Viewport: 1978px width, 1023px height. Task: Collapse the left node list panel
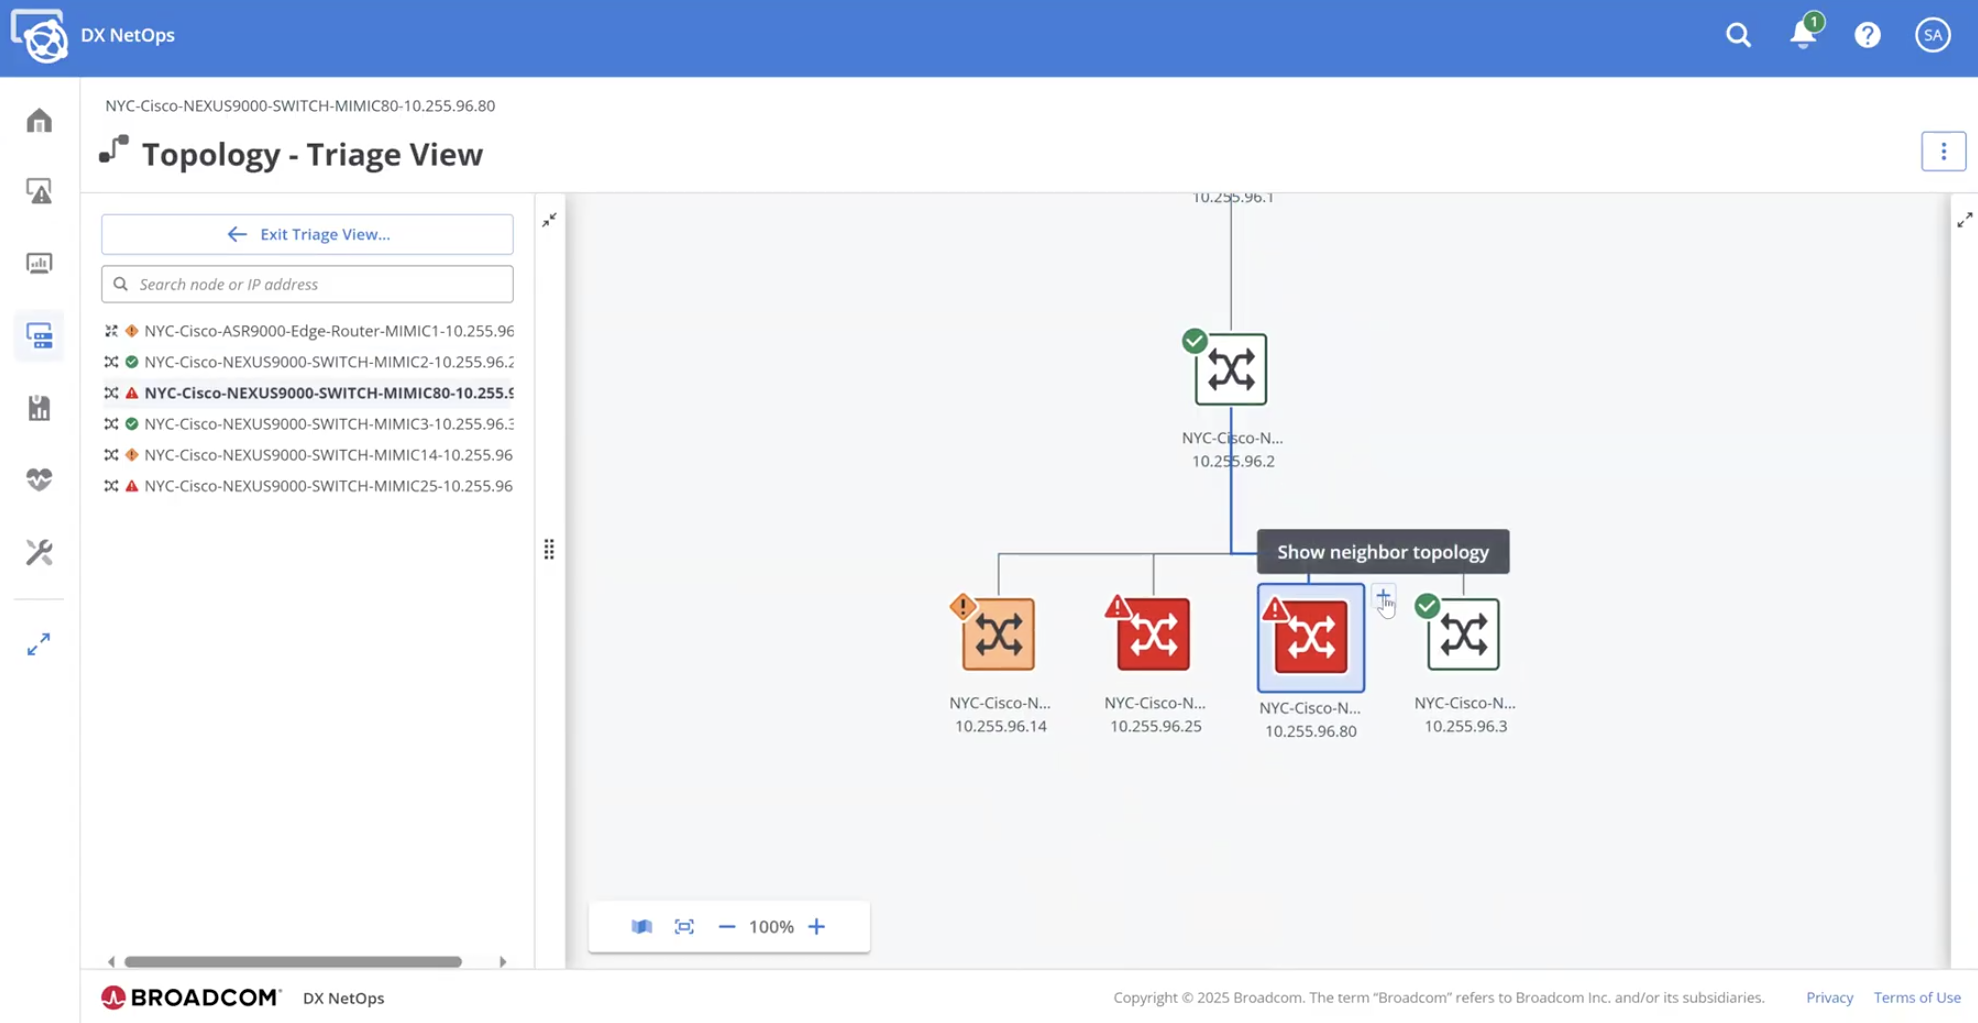click(x=549, y=220)
